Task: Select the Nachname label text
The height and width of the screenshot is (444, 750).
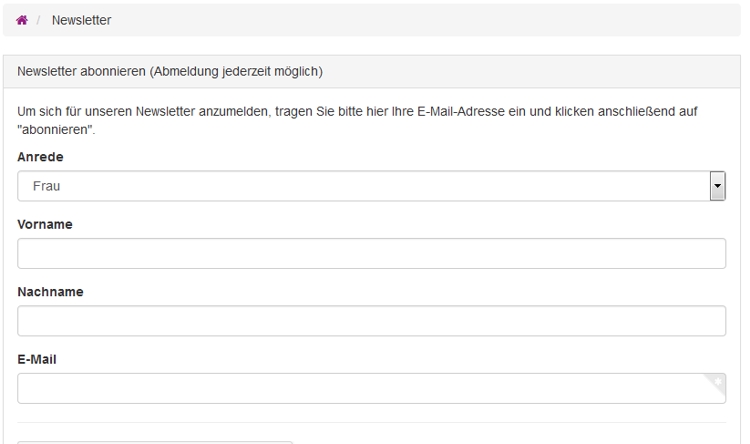Action: pos(49,292)
